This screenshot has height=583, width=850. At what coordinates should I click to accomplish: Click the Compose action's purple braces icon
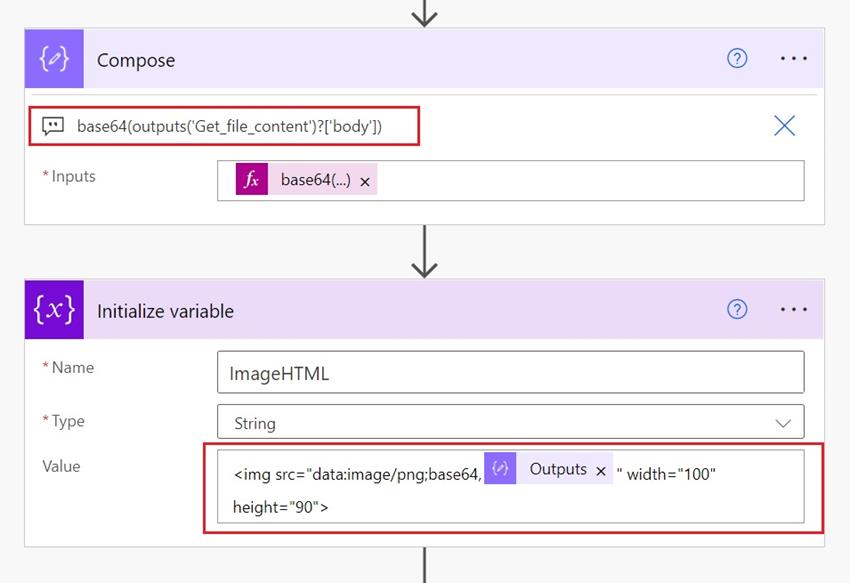54,59
